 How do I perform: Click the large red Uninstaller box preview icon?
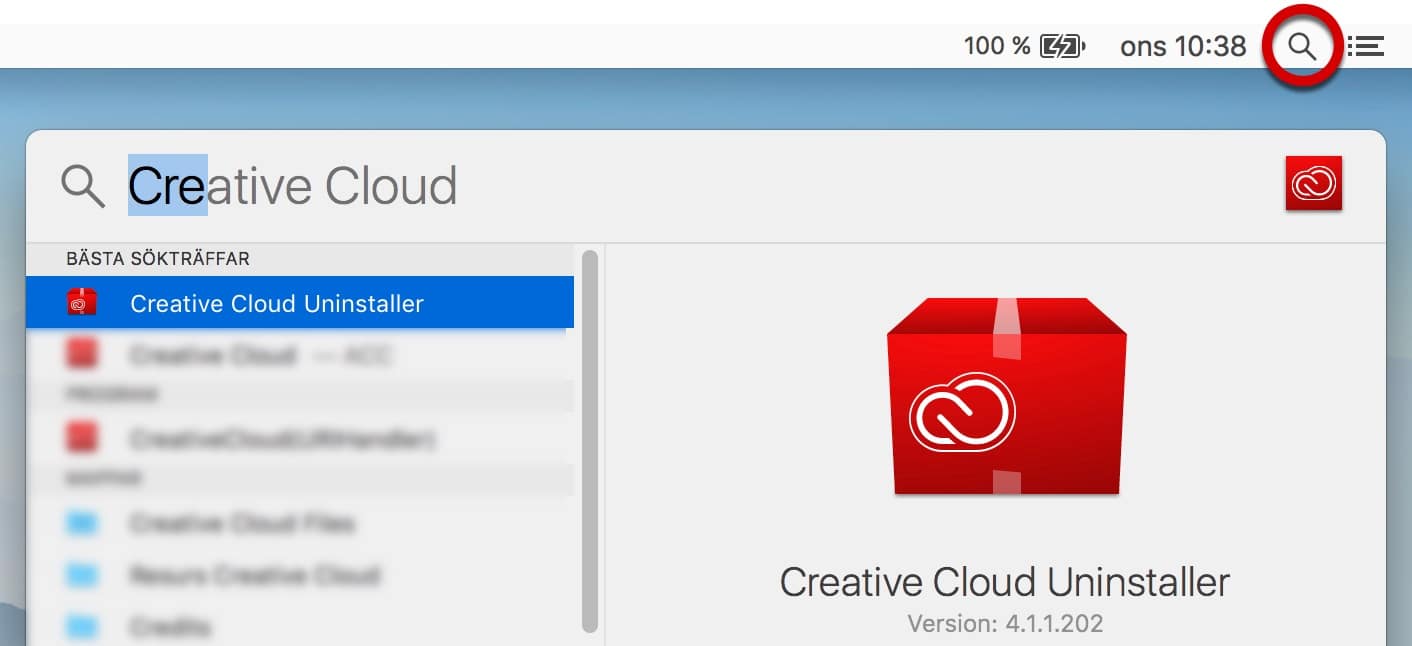click(1006, 396)
